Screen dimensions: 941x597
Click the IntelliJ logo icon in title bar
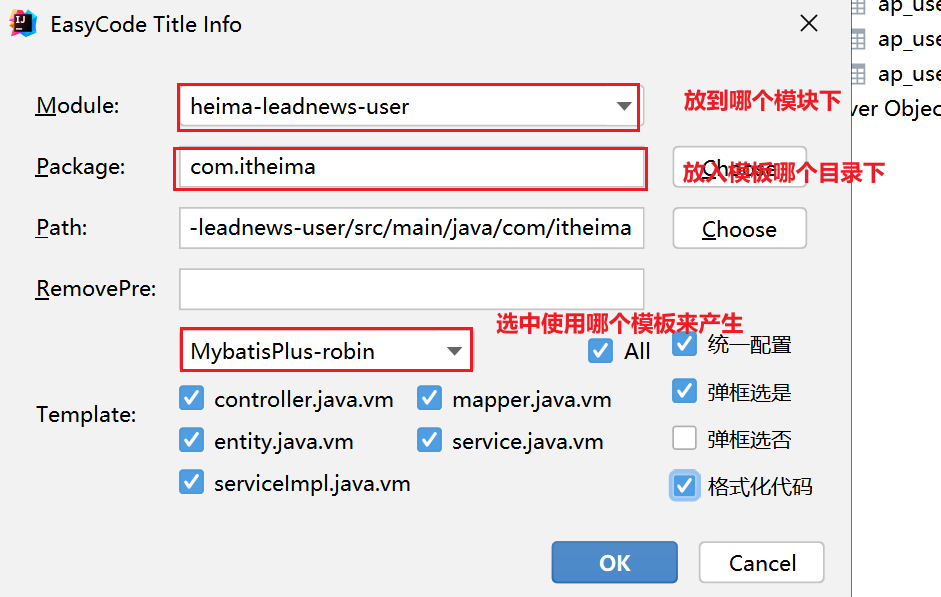[23, 24]
